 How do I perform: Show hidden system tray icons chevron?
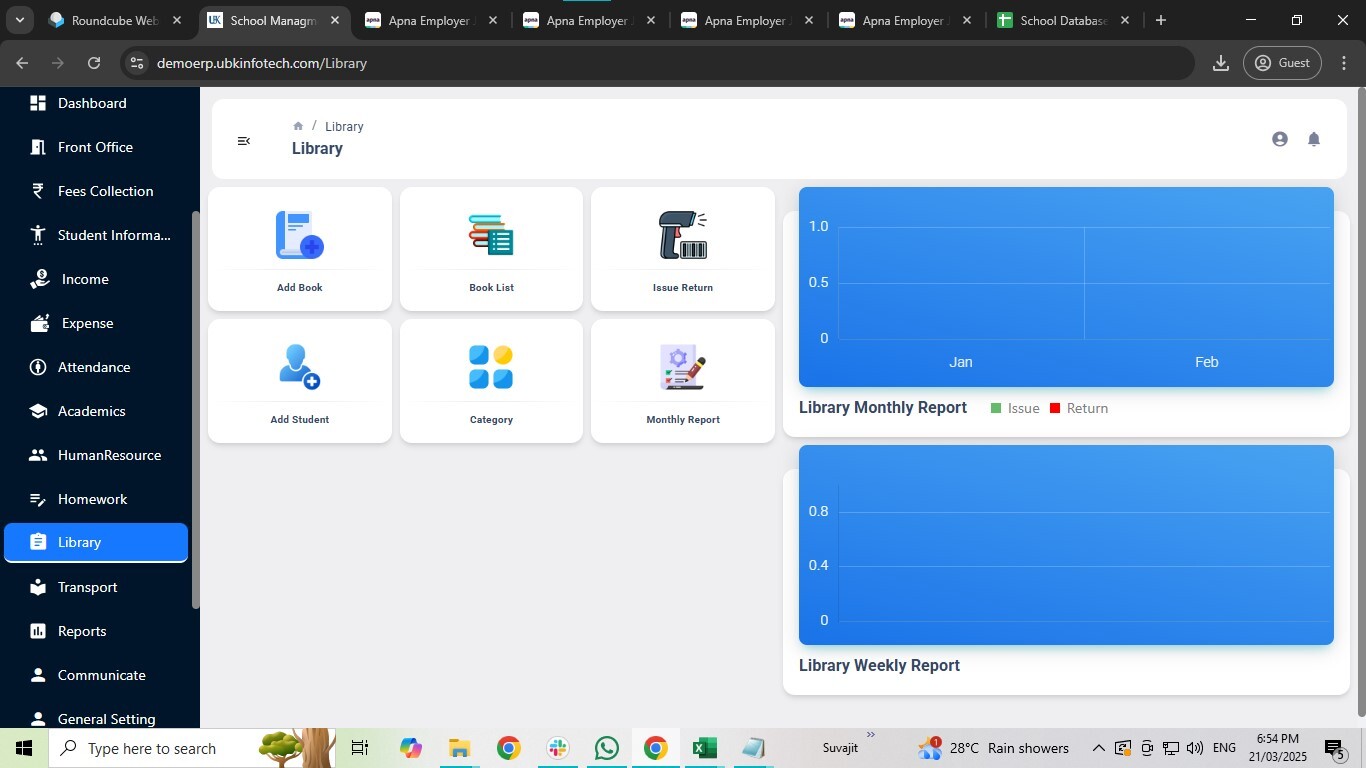(x=1098, y=748)
